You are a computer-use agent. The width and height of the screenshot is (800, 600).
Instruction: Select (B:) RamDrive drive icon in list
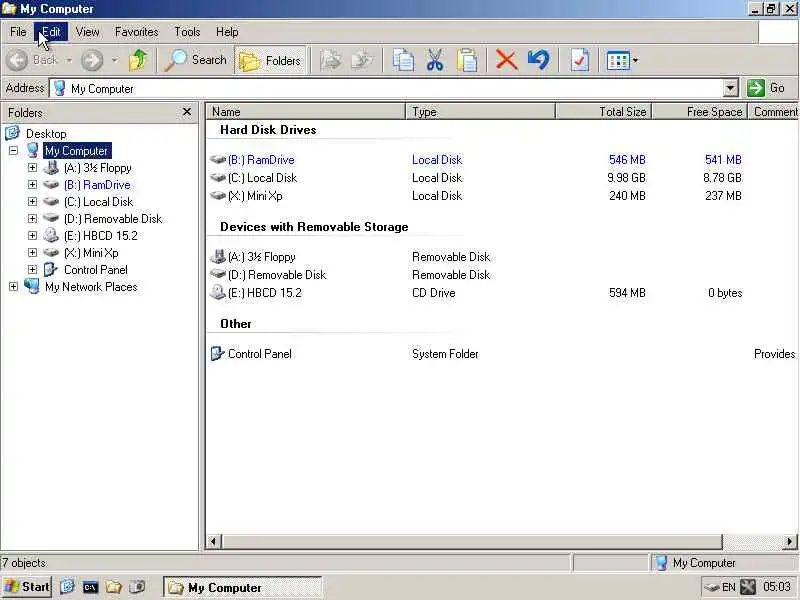218,160
